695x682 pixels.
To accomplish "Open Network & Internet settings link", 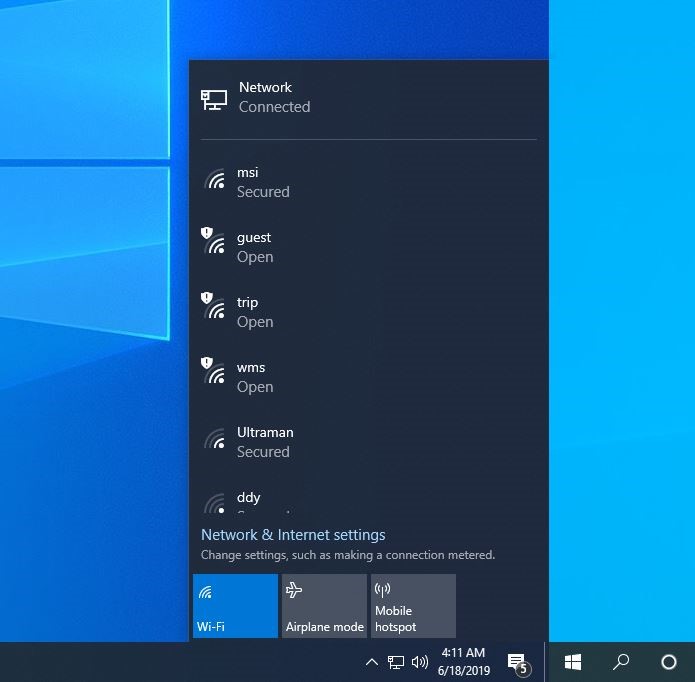I will point(293,535).
